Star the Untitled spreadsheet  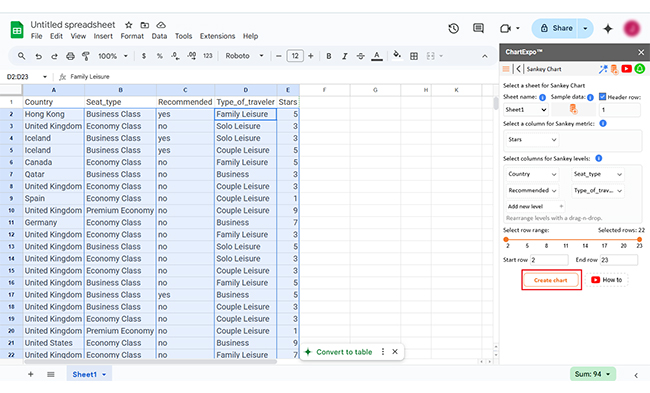(x=129, y=25)
